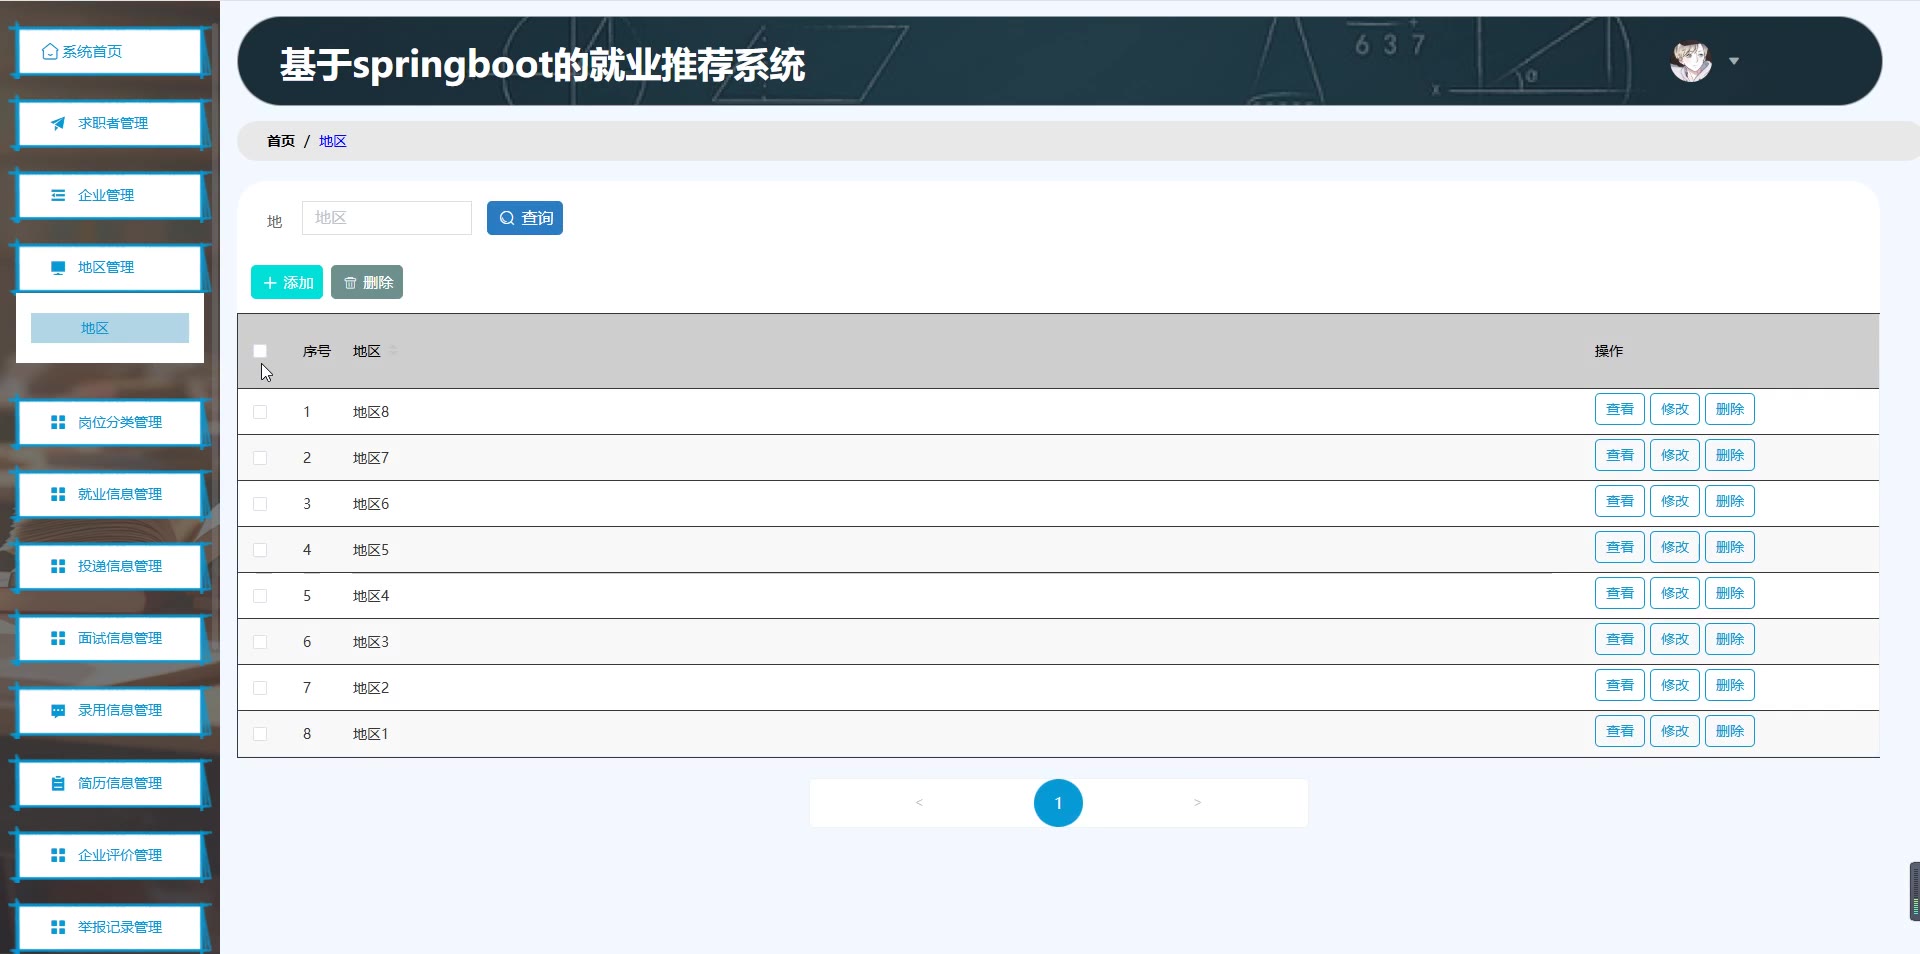Expand the 求职者管理 menu
Image resolution: width=1920 pixels, height=954 pixels.
(x=110, y=124)
